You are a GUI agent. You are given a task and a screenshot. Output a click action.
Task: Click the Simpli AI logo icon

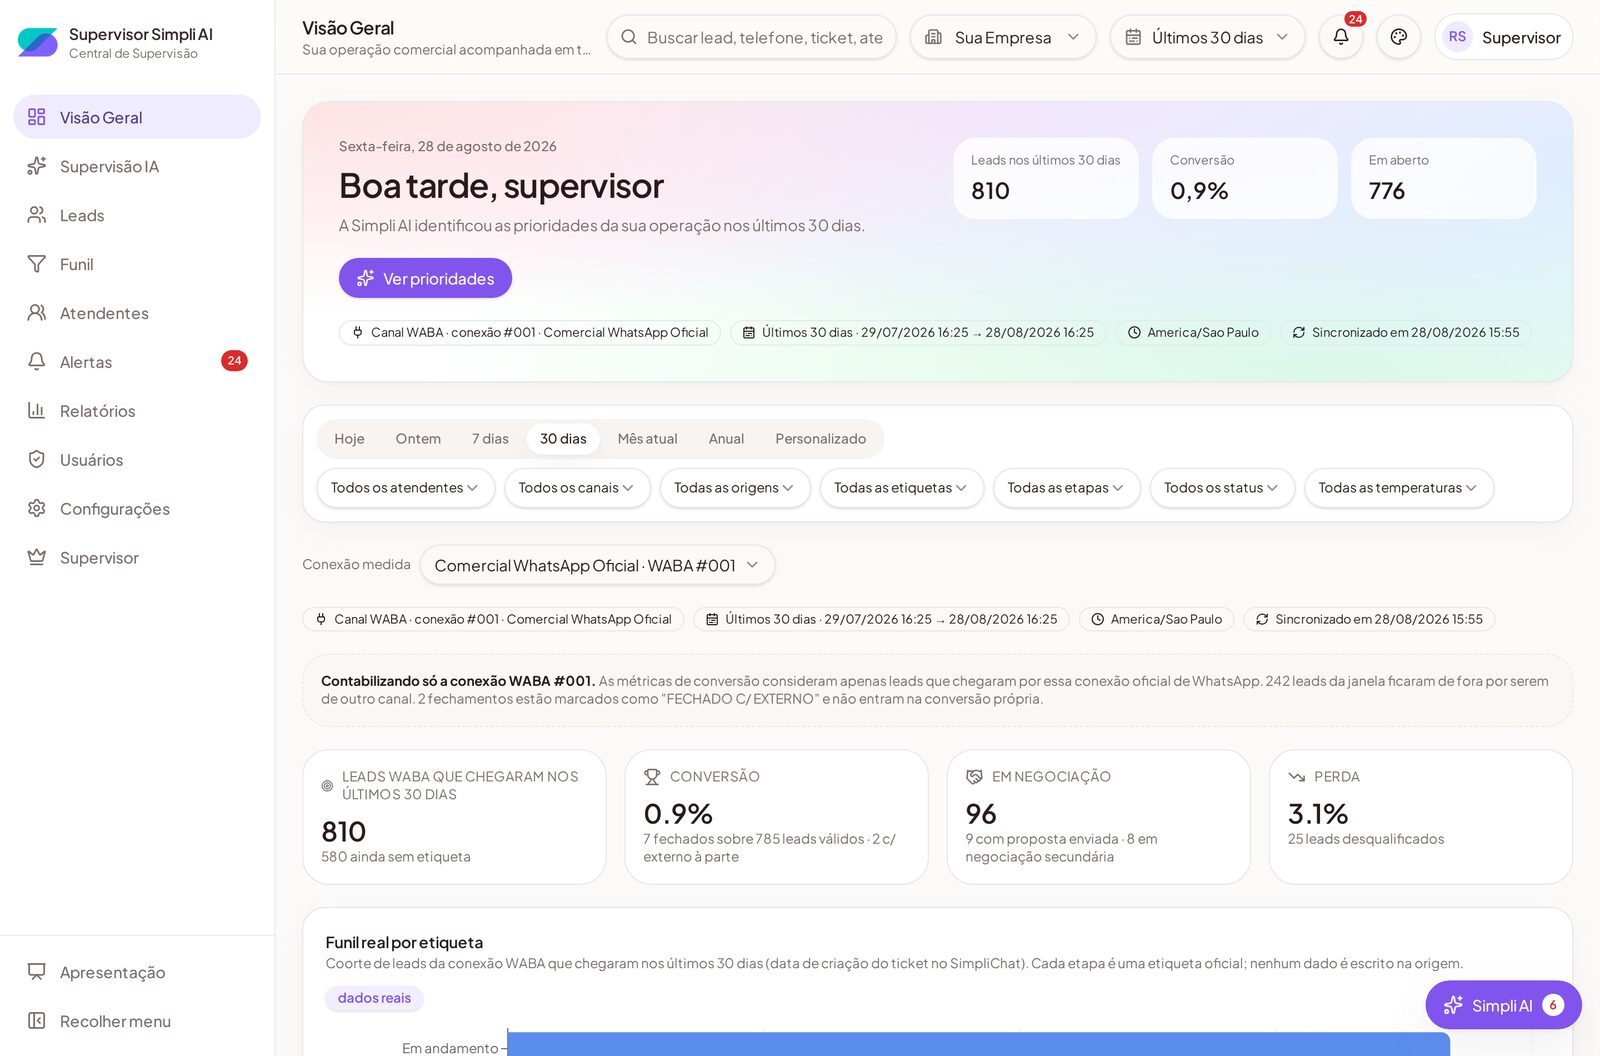pos(38,42)
